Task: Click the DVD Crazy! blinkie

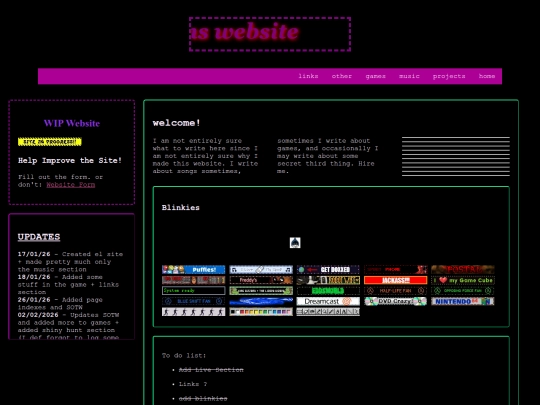Action: (x=396, y=301)
